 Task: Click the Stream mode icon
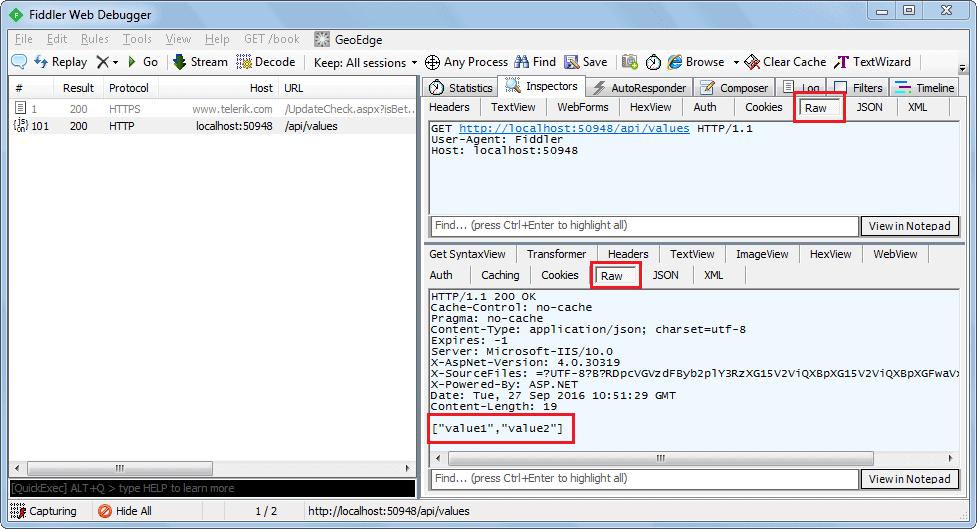pyautogui.click(x=180, y=62)
